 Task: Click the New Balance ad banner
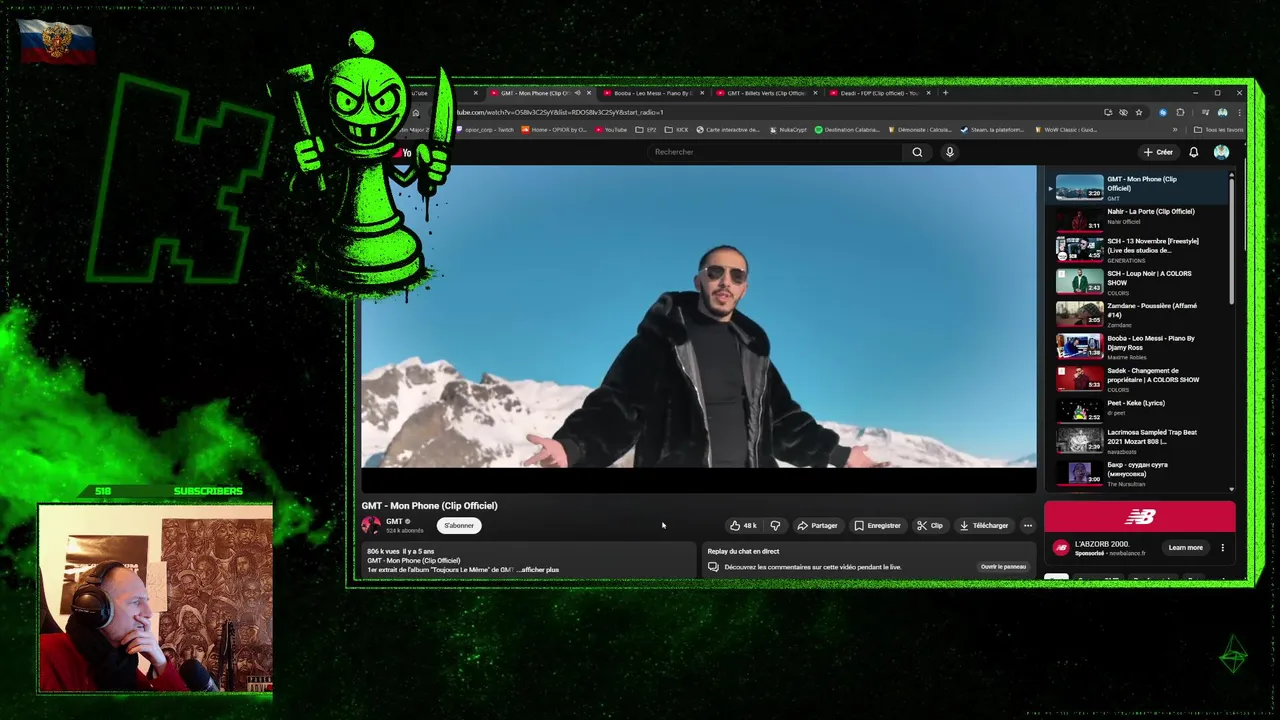(1140, 517)
